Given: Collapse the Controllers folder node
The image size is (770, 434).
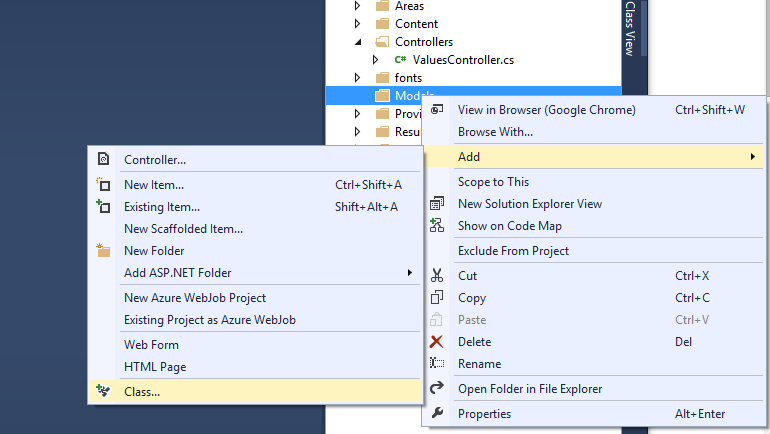Looking at the screenshot, I should 359,42.
